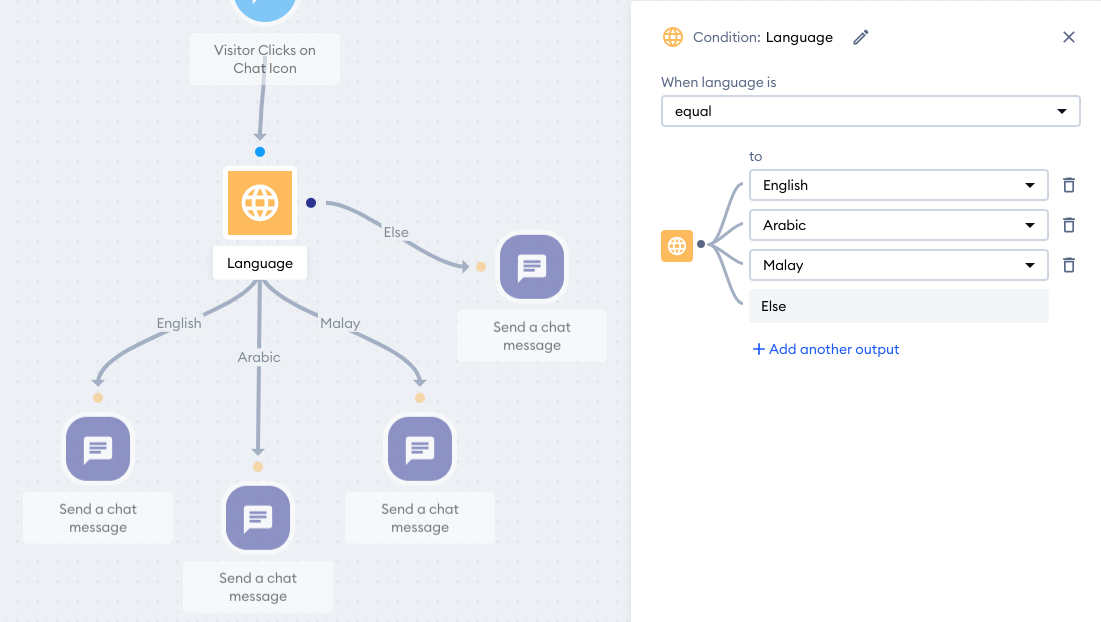Open the English branch chat message node
The image size is (1101, 622).
[98, 449]
